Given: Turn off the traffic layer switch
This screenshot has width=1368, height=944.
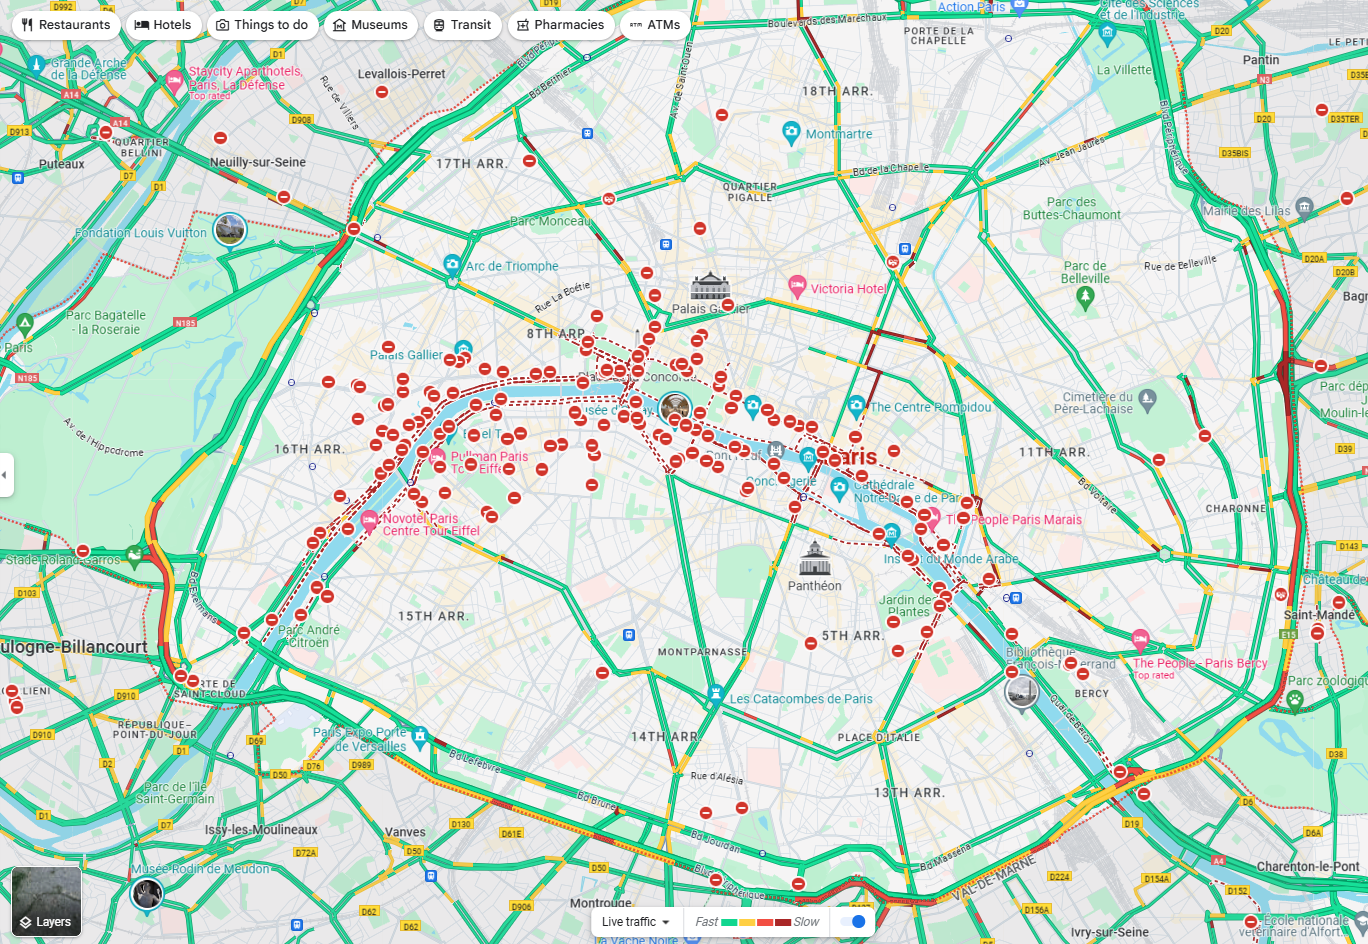Looking at the screenshot, I should [853, 922].
